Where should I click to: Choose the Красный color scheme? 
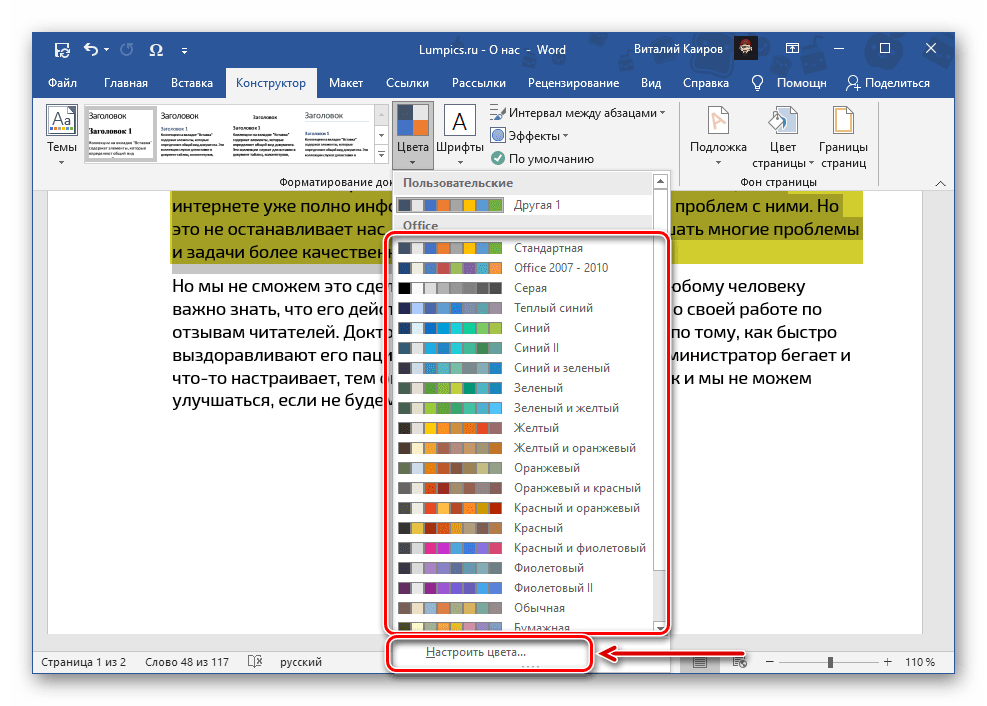click(x=521, y=528)
